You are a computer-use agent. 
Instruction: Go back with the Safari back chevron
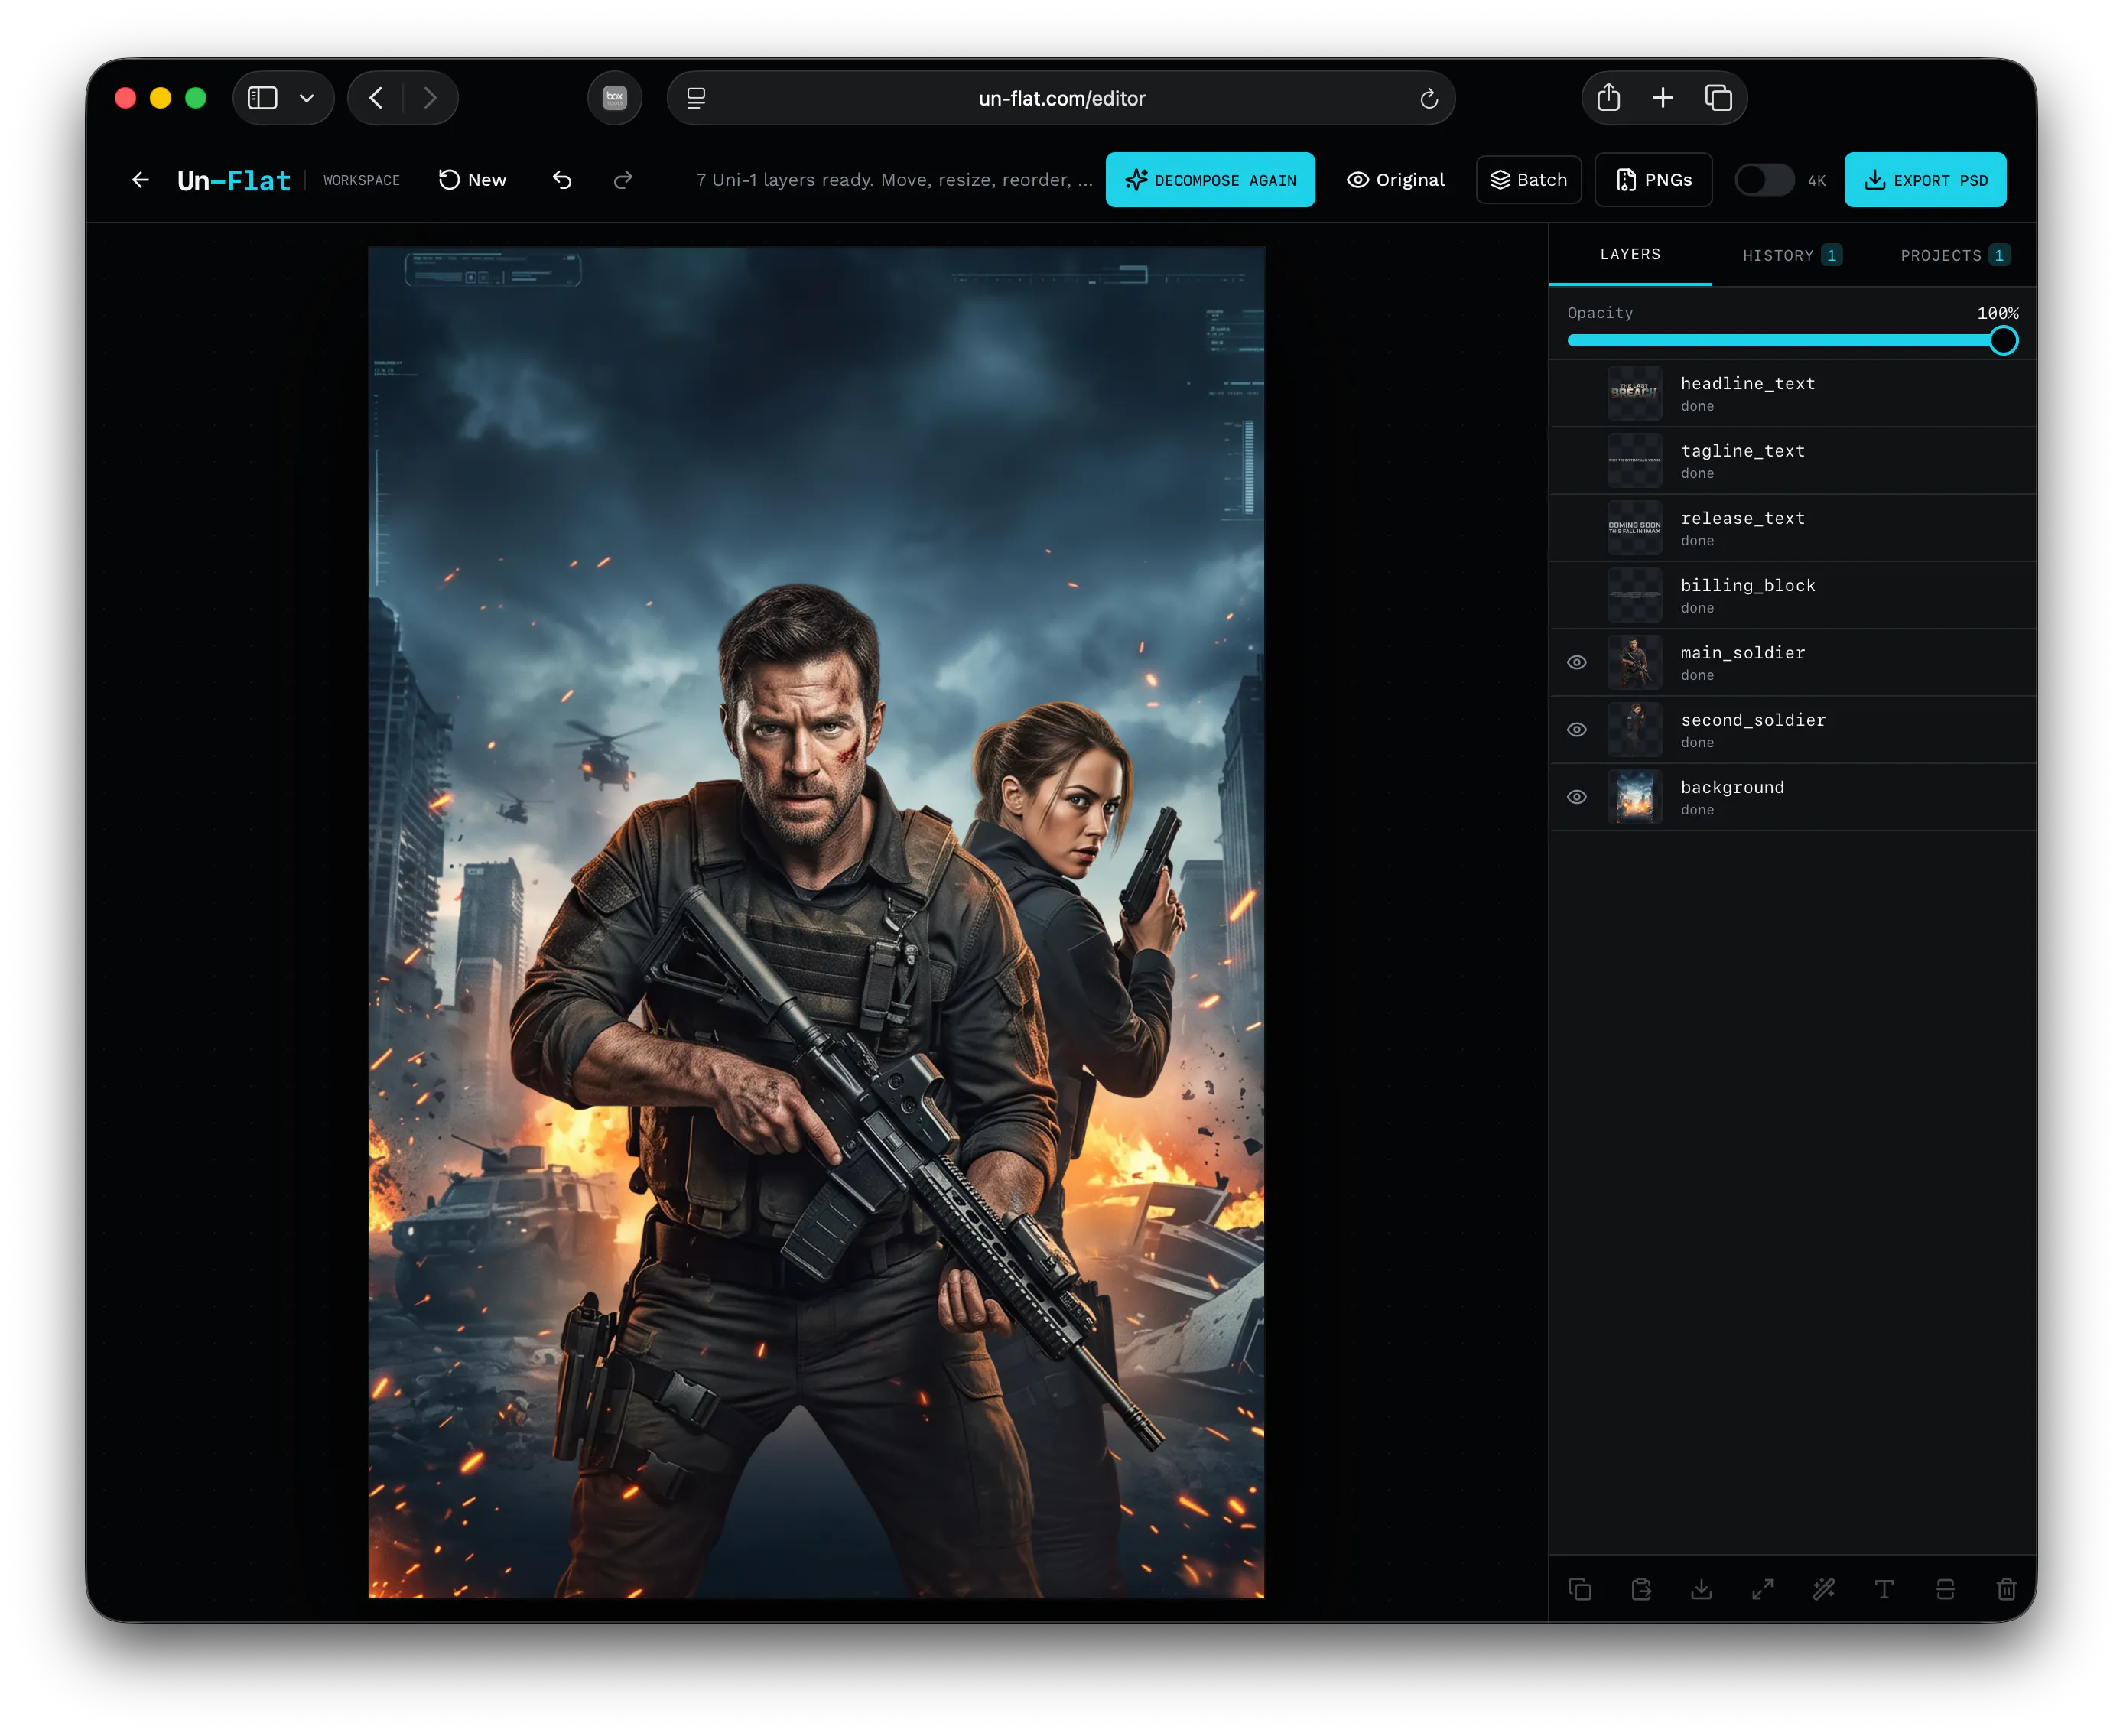click(376, 98)
